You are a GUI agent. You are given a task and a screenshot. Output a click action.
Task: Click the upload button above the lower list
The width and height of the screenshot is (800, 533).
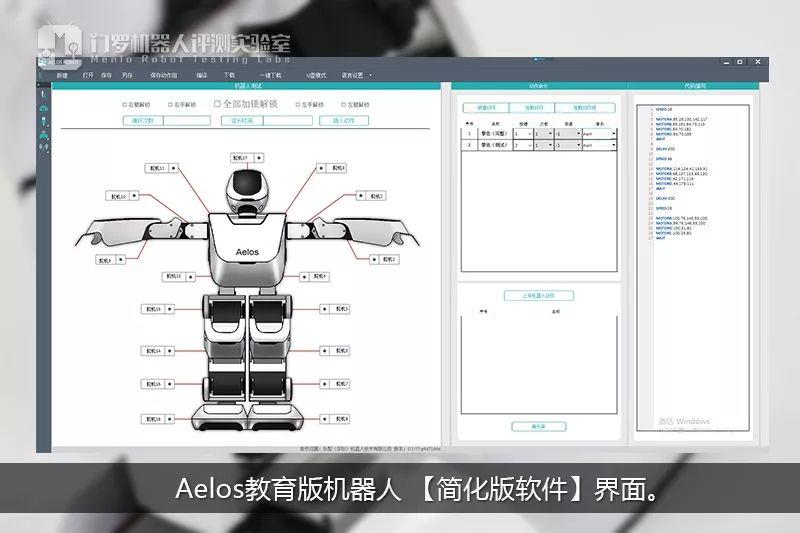[x=539, y=296]
